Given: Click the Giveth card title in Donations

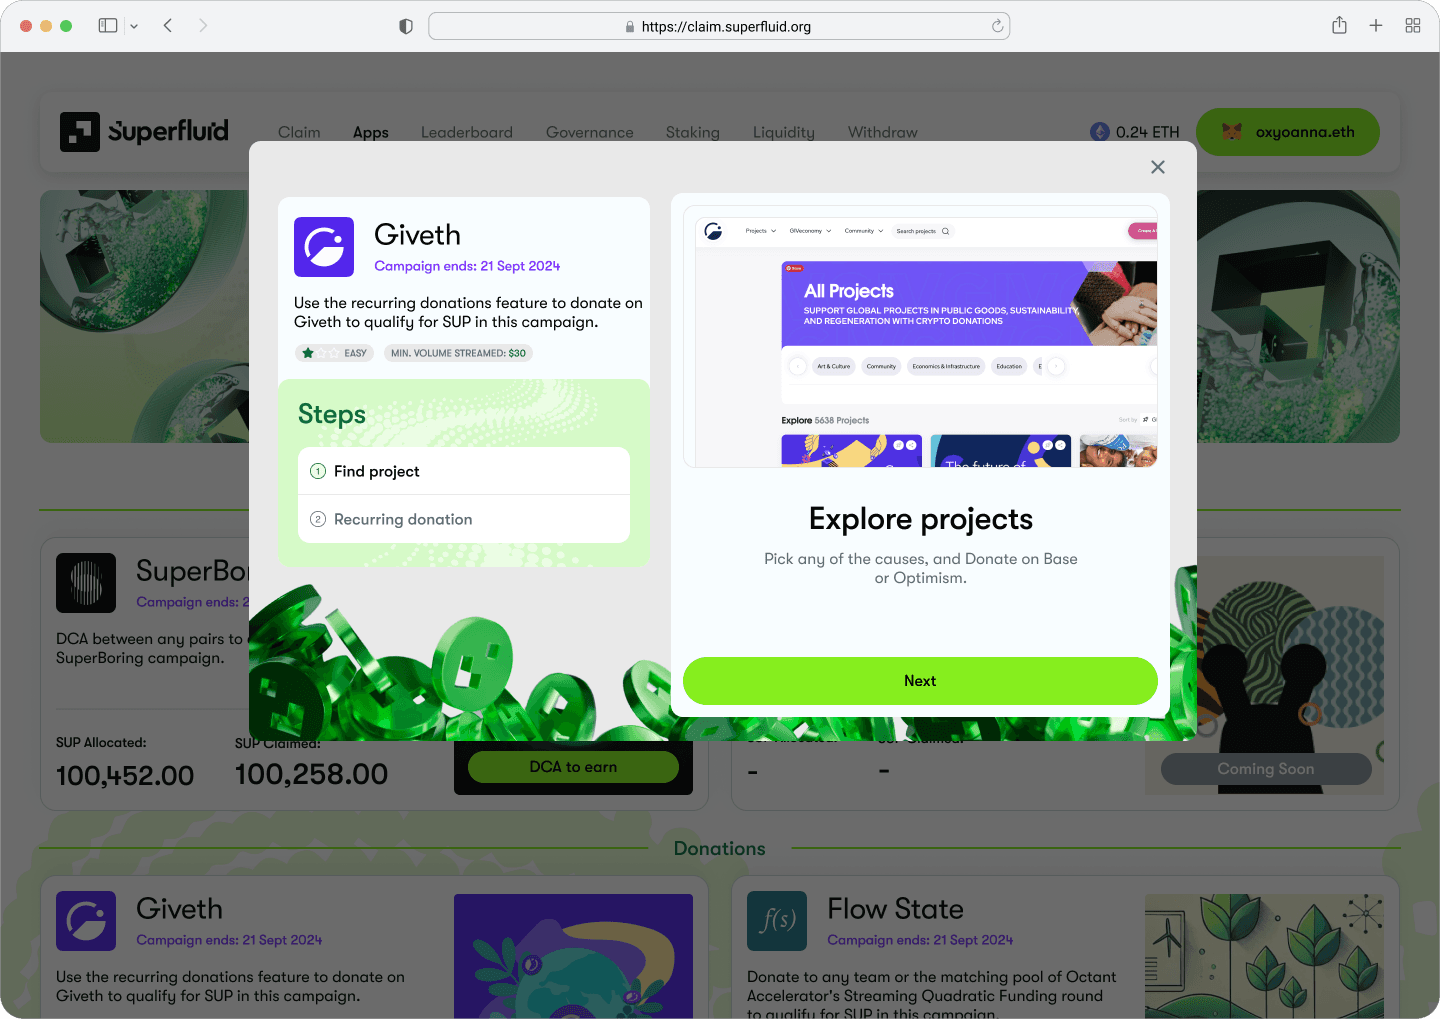Looking at the screenshot, I should click(179, 909).
